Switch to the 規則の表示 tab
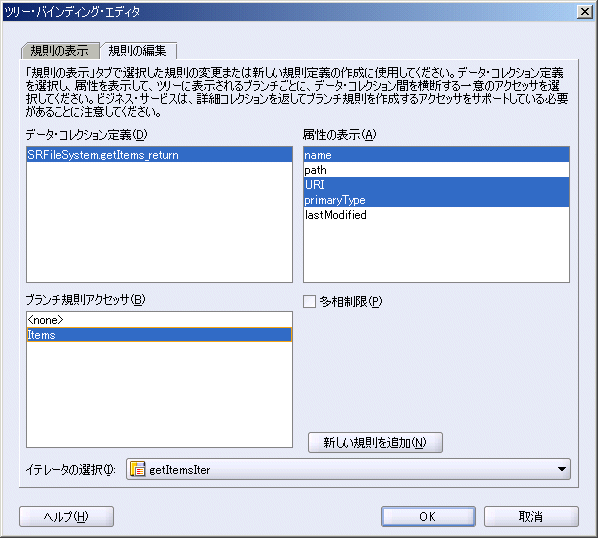 pyautogui.click(x=60, y=51)
